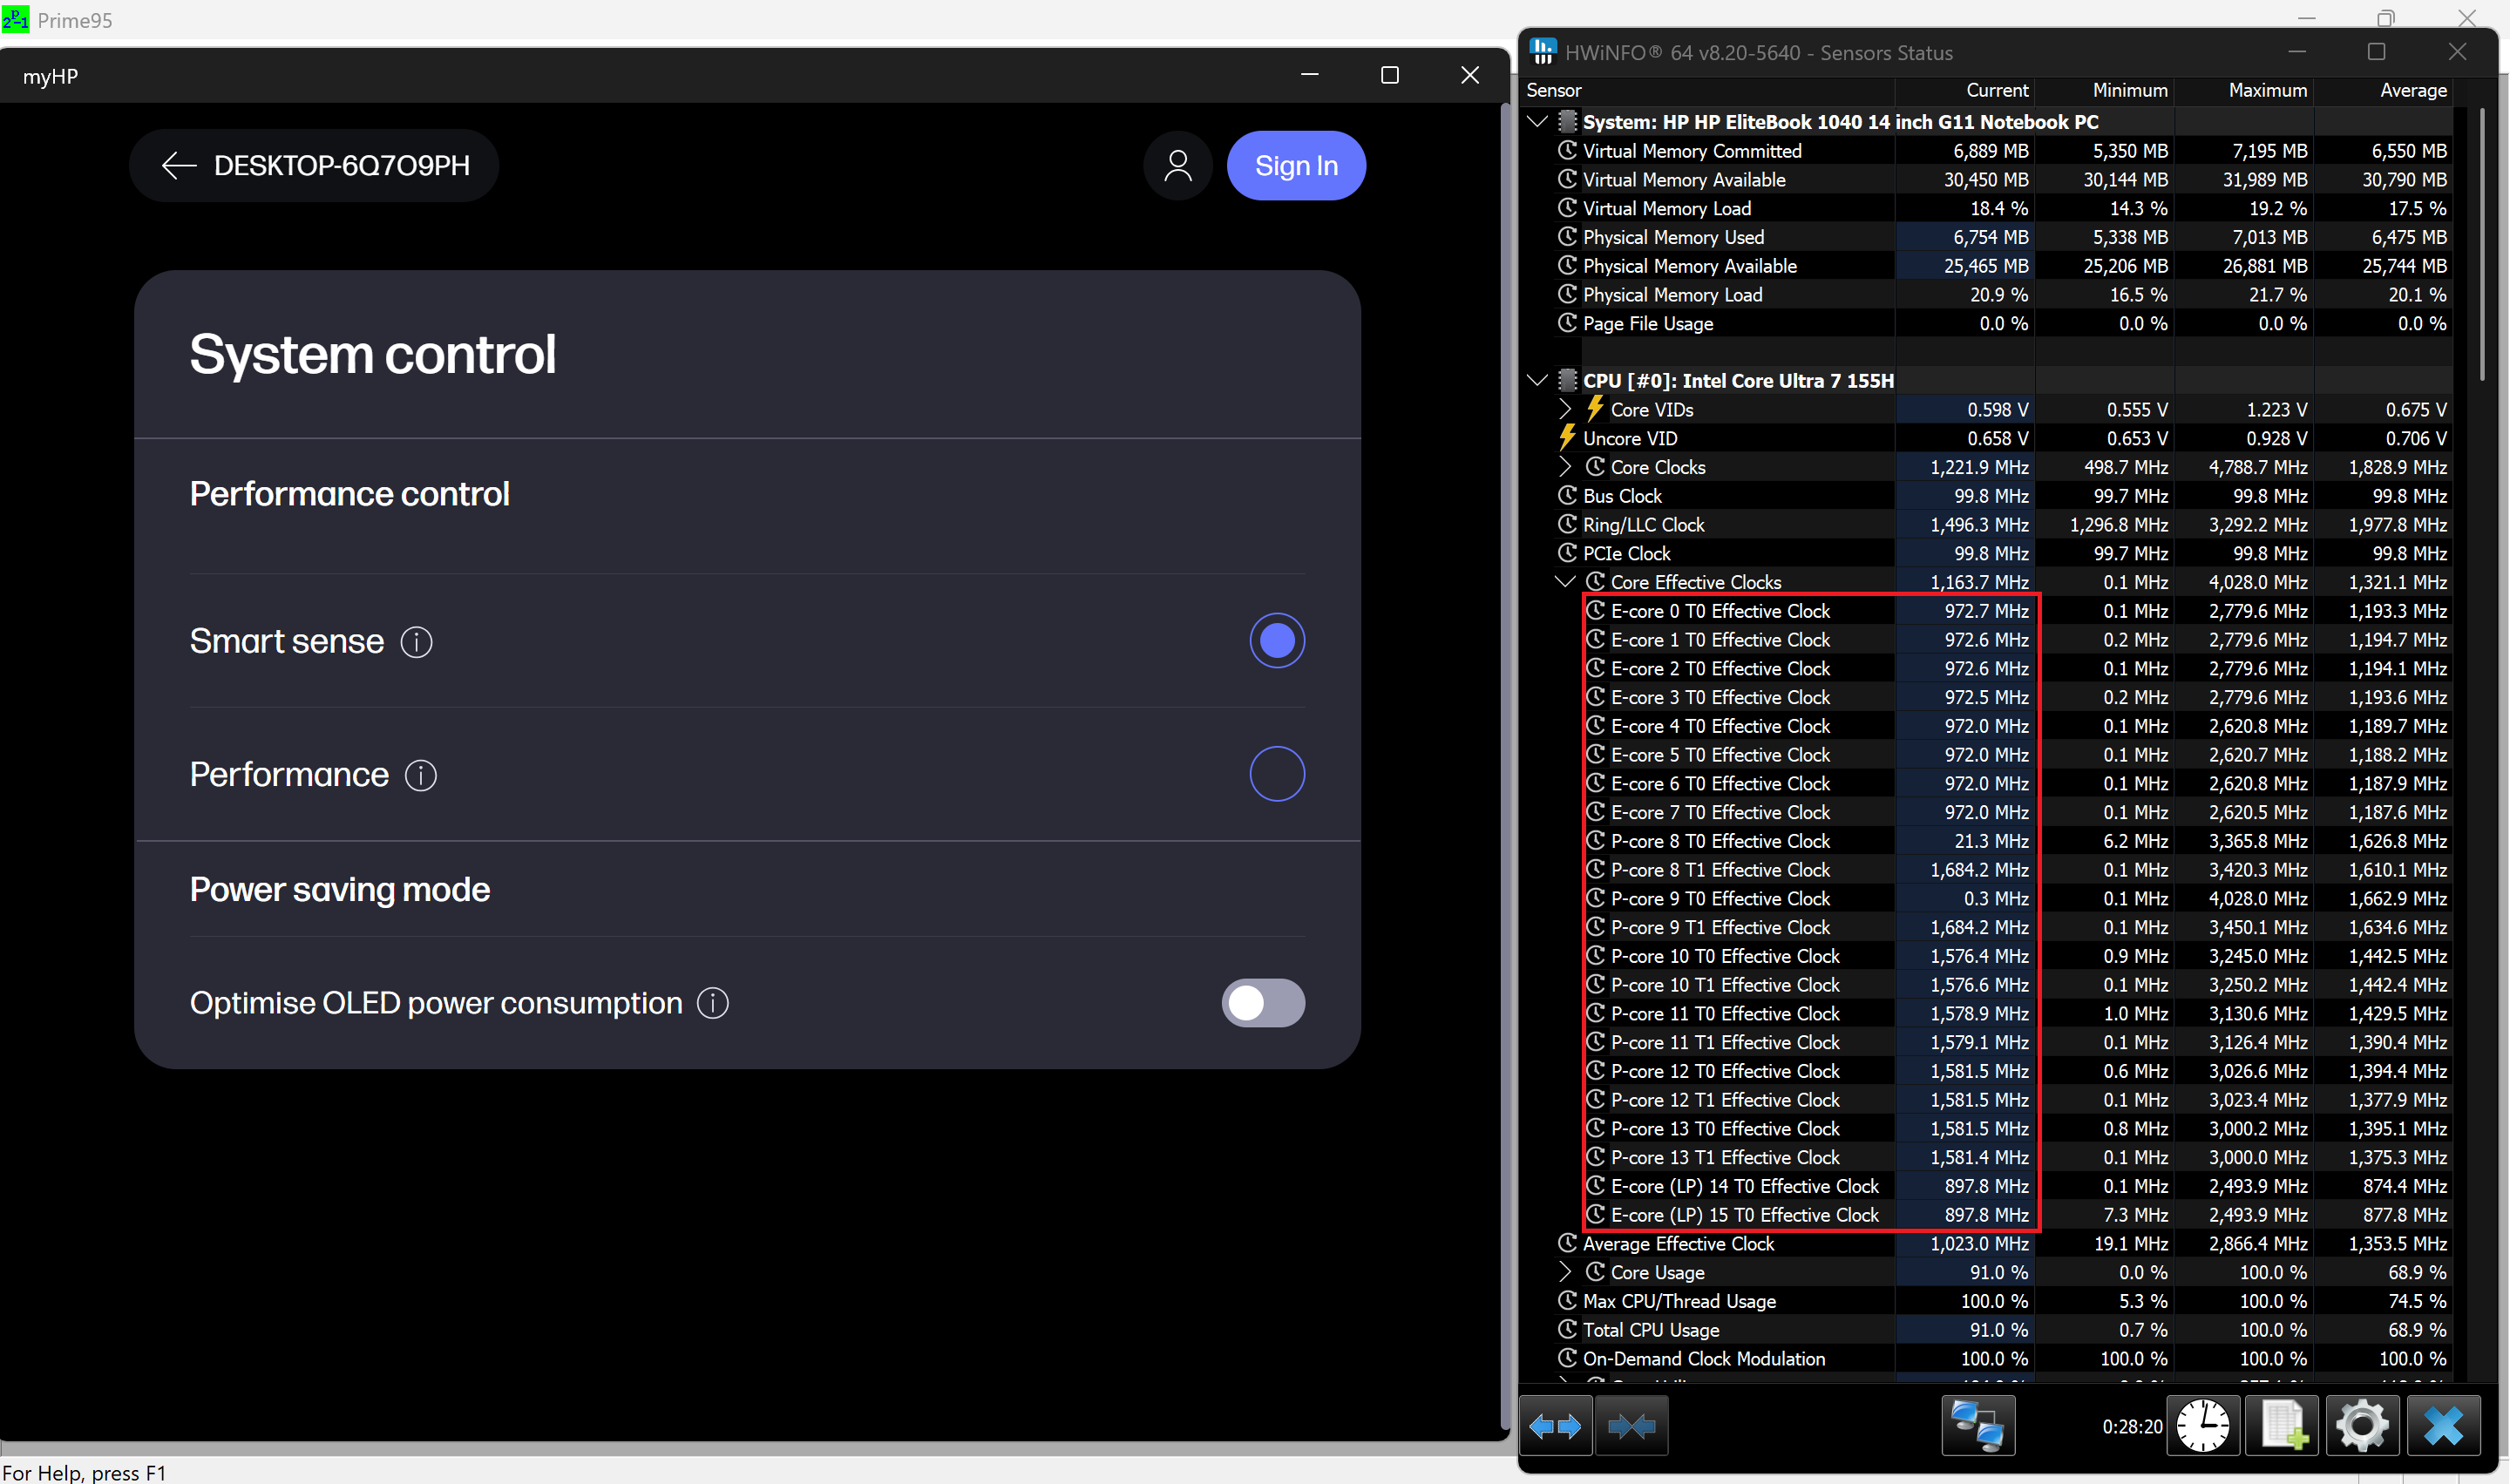Maximize the HWiNFO Sensors Status window
The image size is (2510, 1484).
pyautogui.click(x=2377, y=51)
